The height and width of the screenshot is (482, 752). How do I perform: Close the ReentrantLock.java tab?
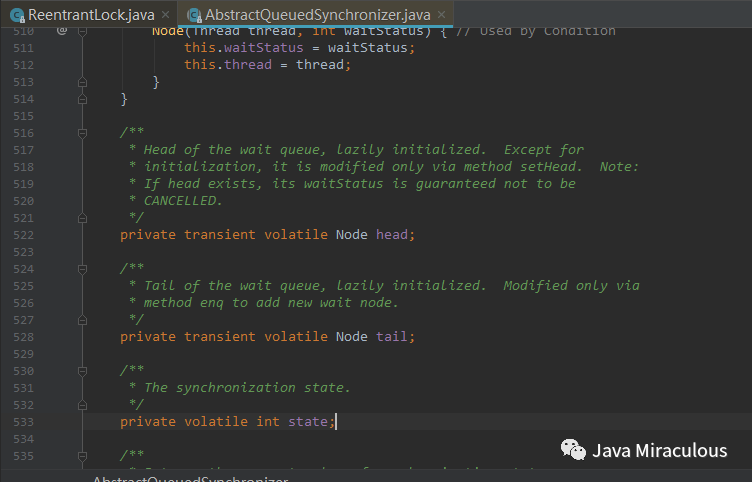165,15
